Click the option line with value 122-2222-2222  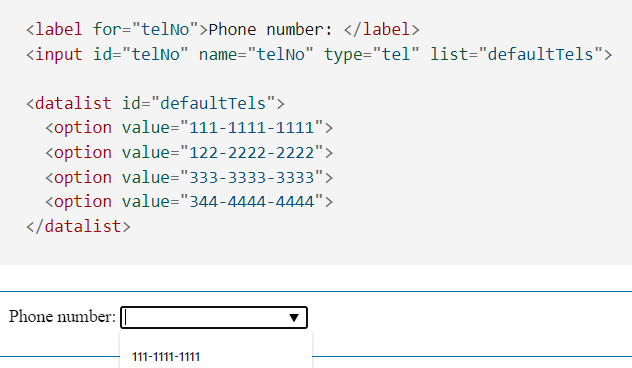pos(189,153)
